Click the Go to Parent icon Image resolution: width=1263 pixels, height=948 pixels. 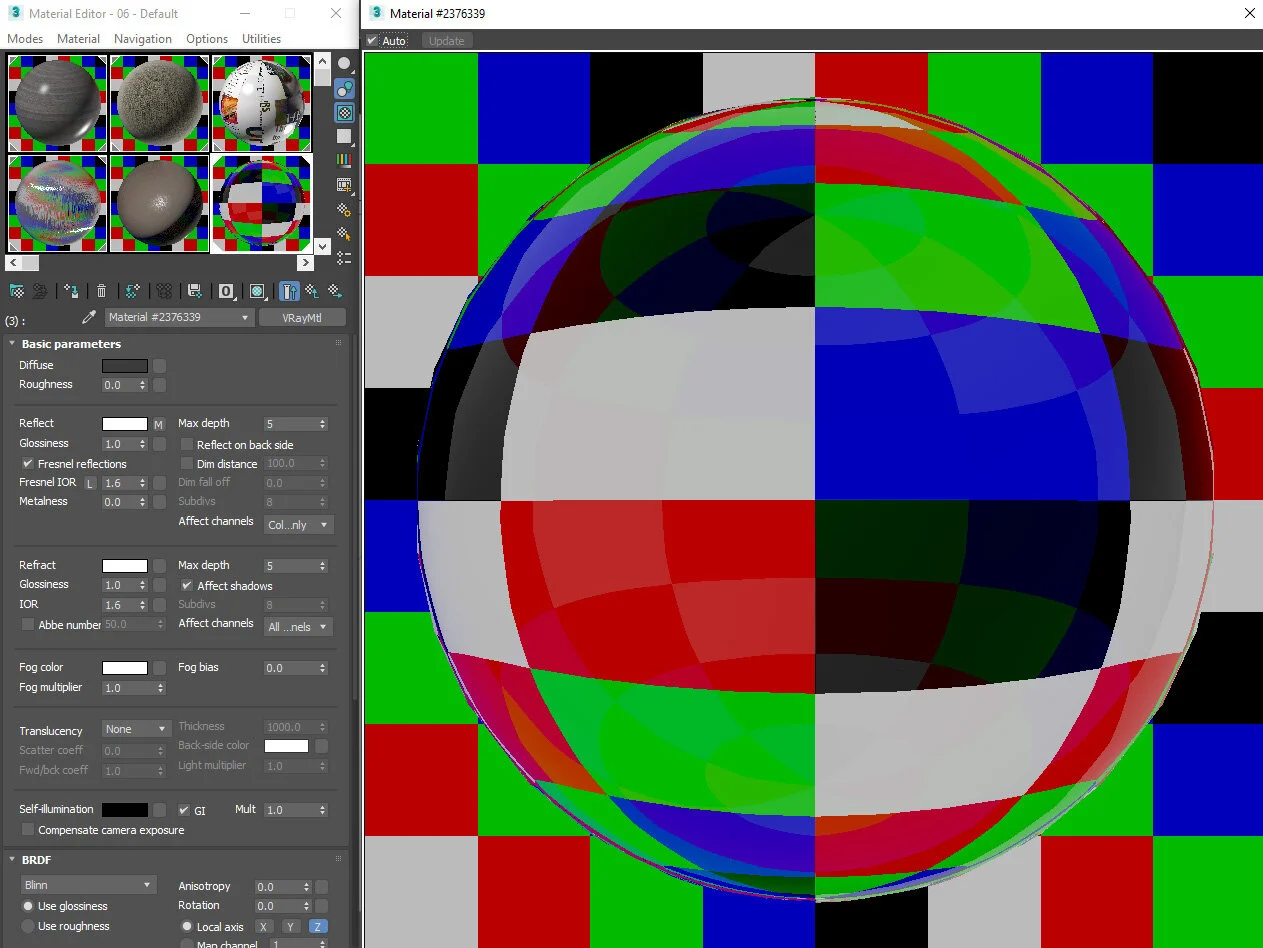tap(313, 291)
